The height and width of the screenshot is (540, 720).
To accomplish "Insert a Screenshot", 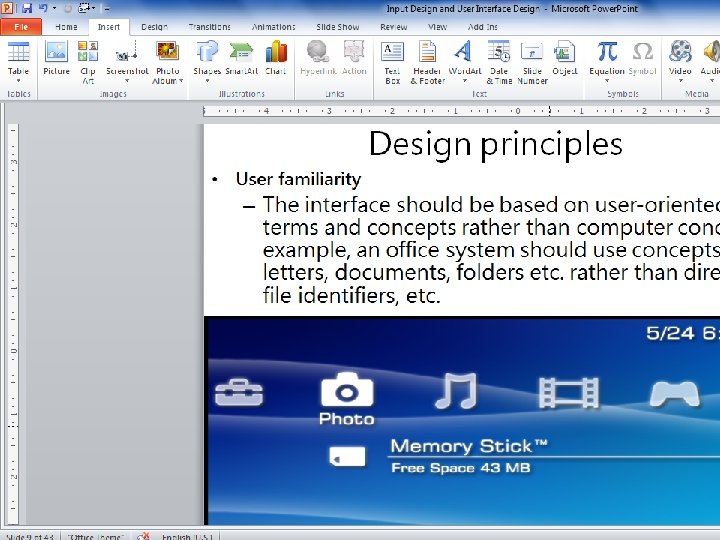I will [127, 57].
